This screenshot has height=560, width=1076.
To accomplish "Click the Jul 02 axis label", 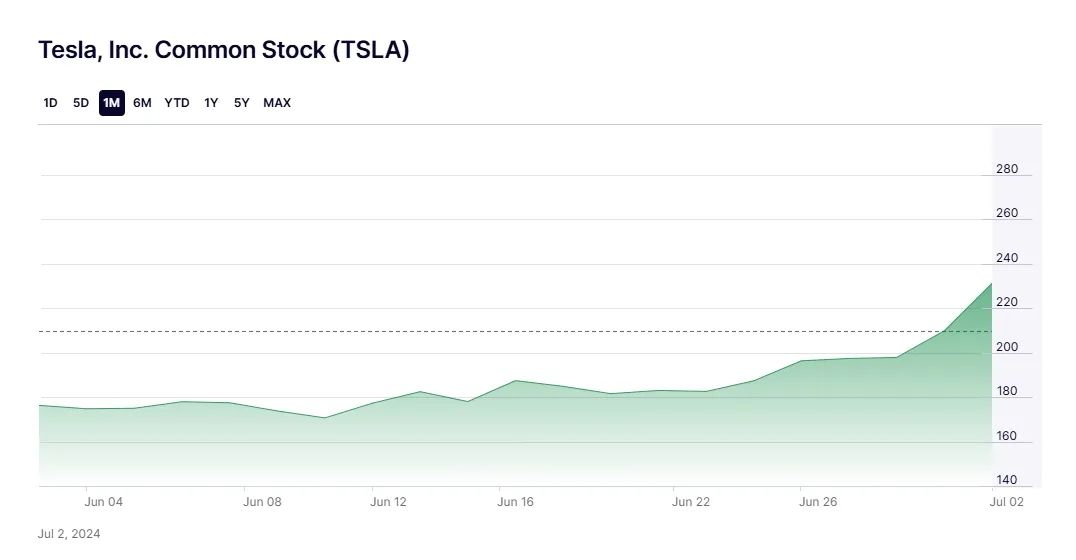I will [1007, 502].
